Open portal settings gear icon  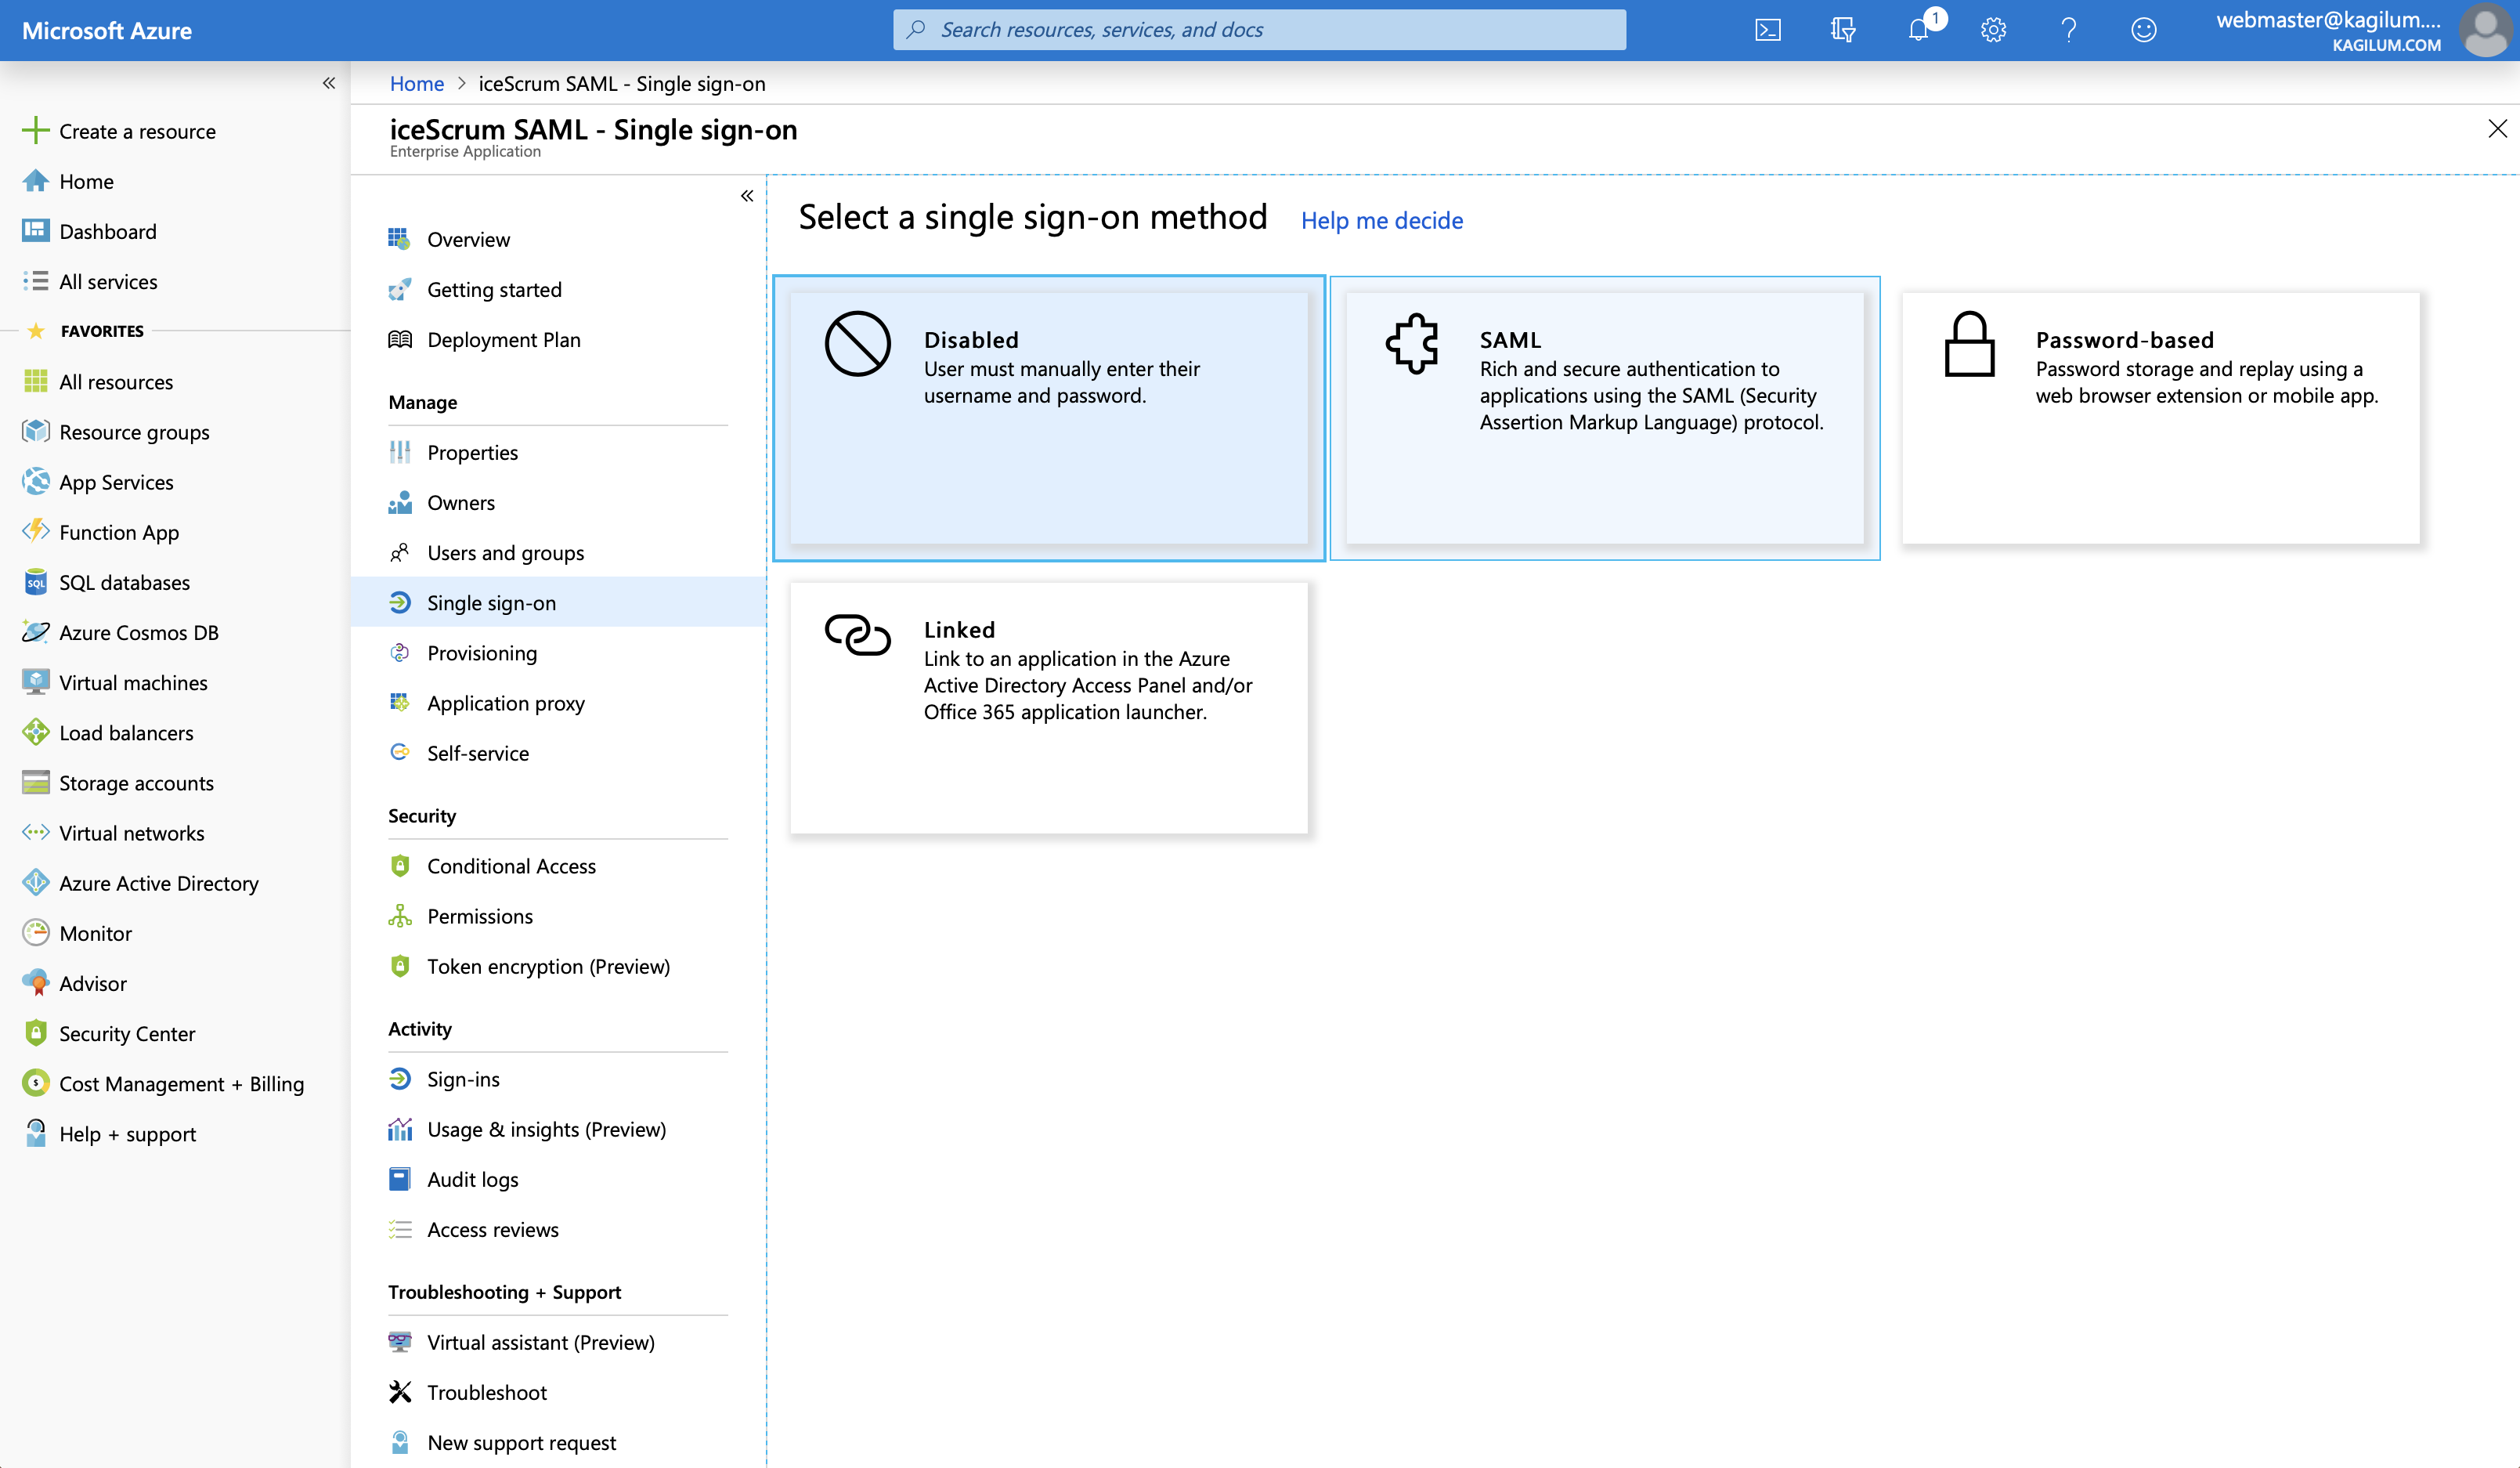pos(1993,30)
